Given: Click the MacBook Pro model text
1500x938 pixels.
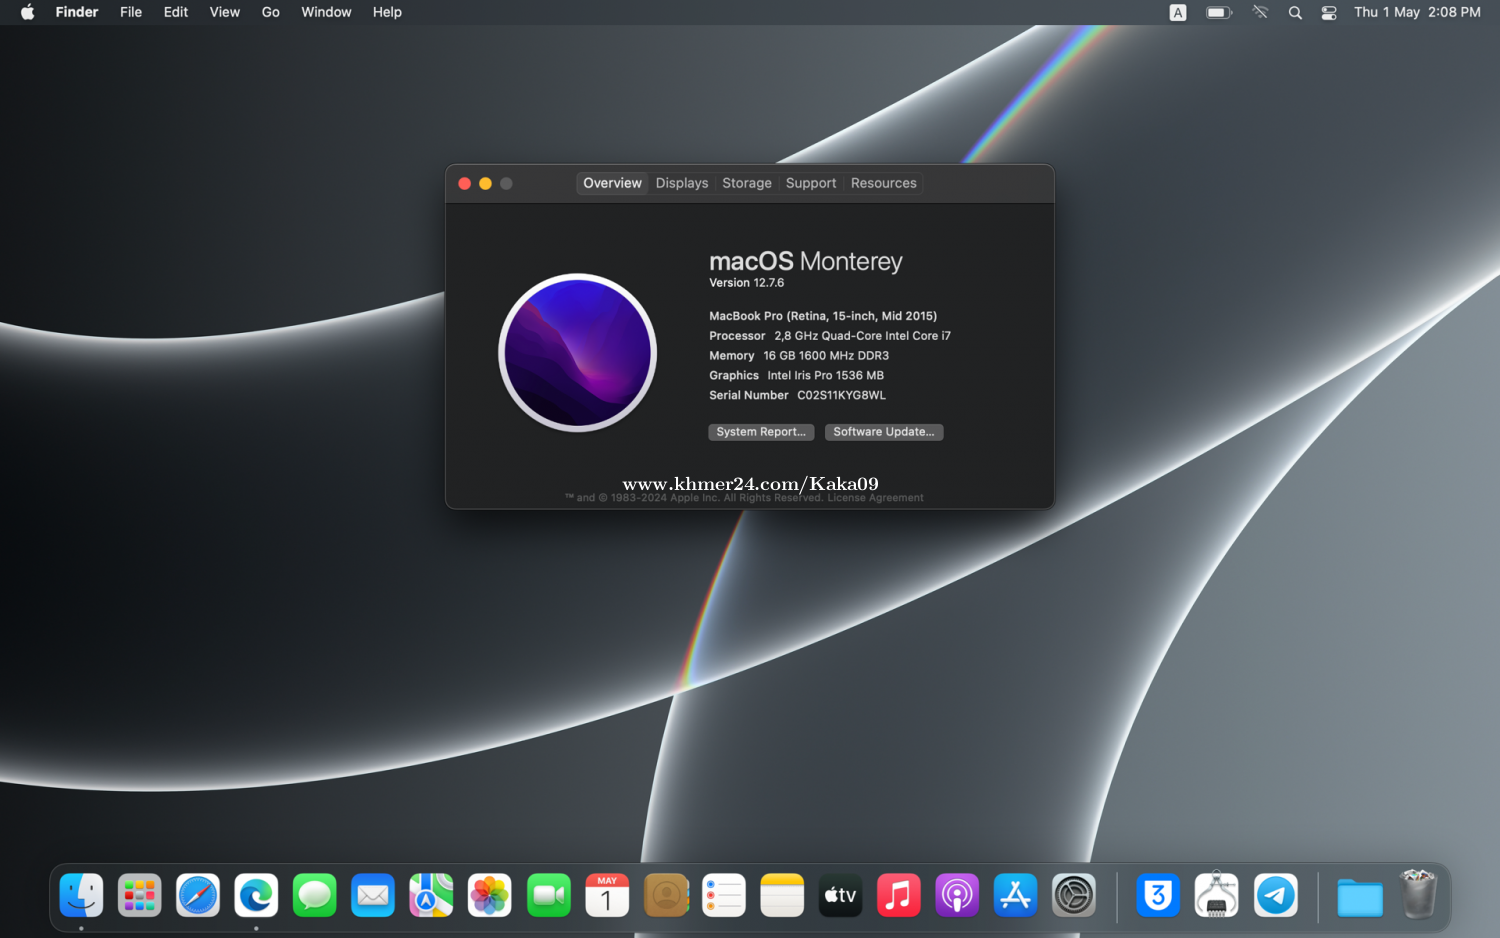Looking at the screenshot, I should [x=823, y=316].
